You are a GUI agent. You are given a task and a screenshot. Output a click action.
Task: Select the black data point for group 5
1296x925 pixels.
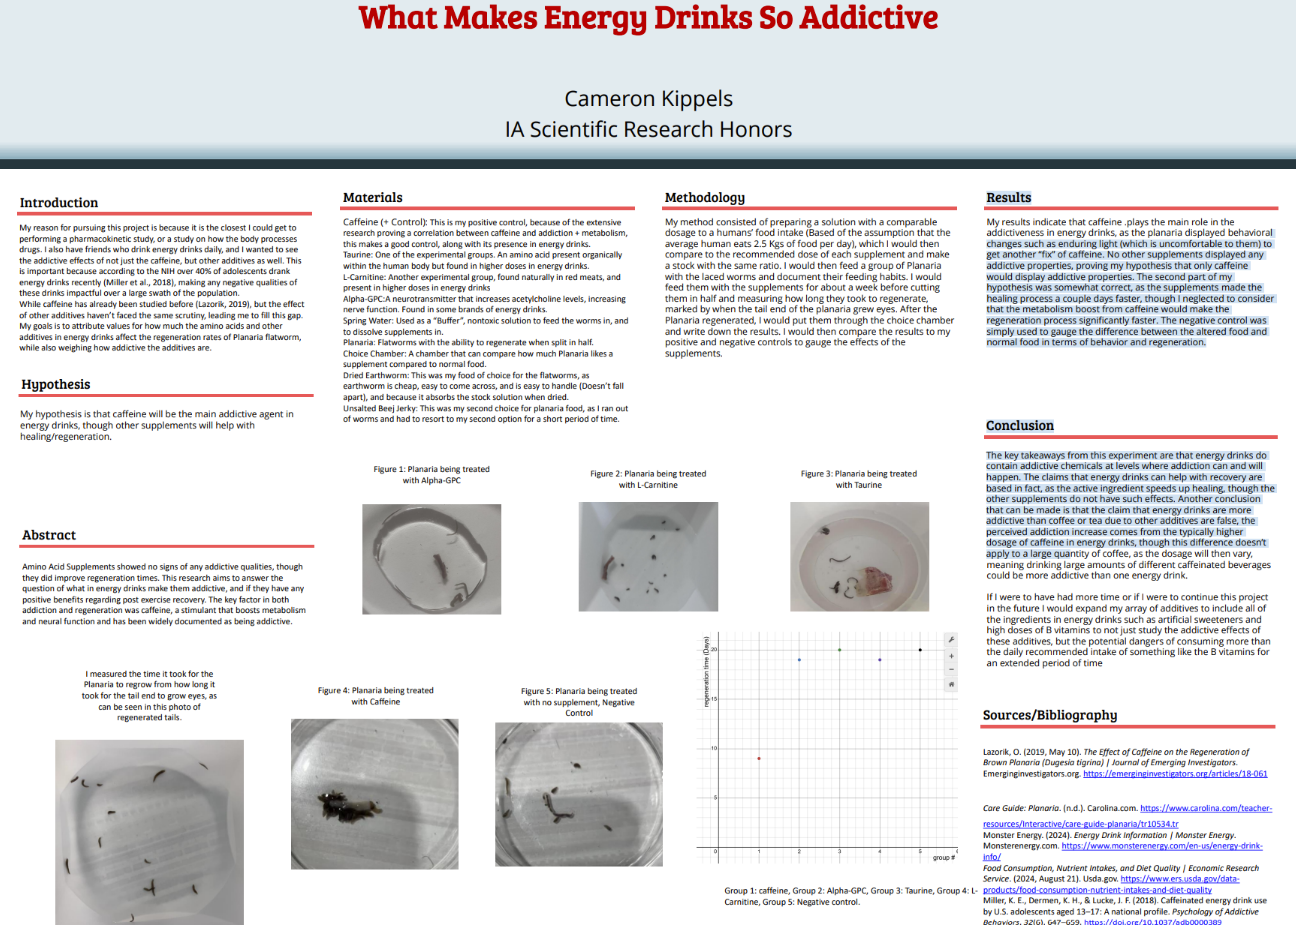921,650
